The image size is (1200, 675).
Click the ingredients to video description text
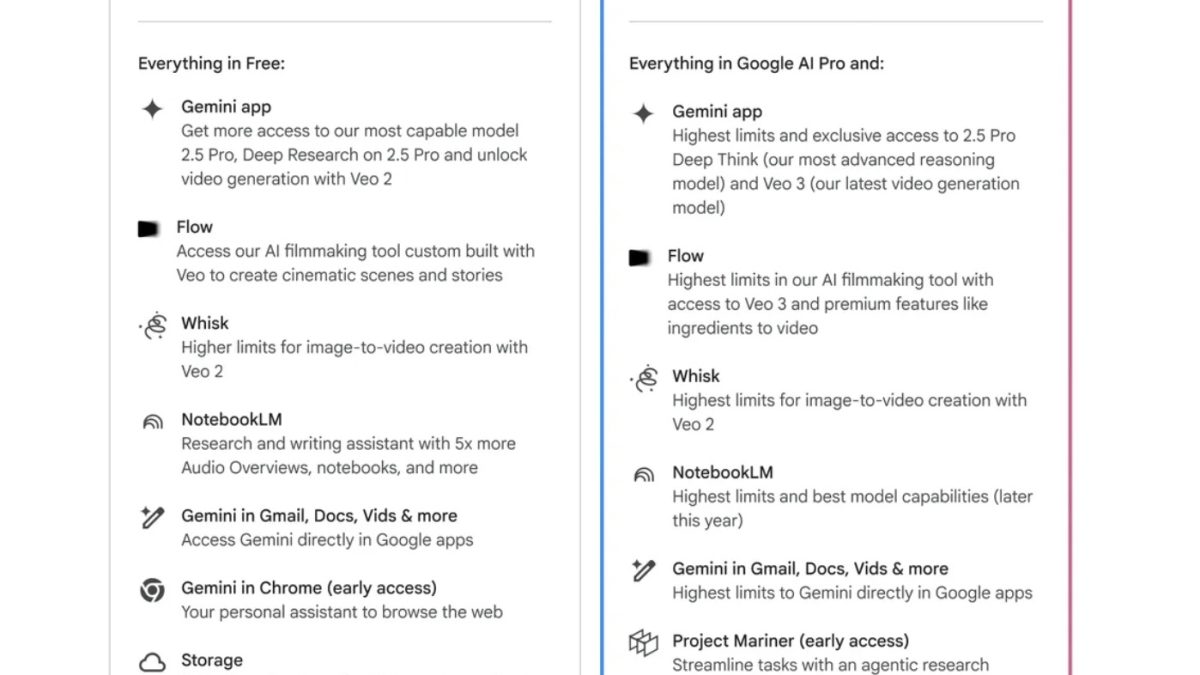(x=742, y=328)
